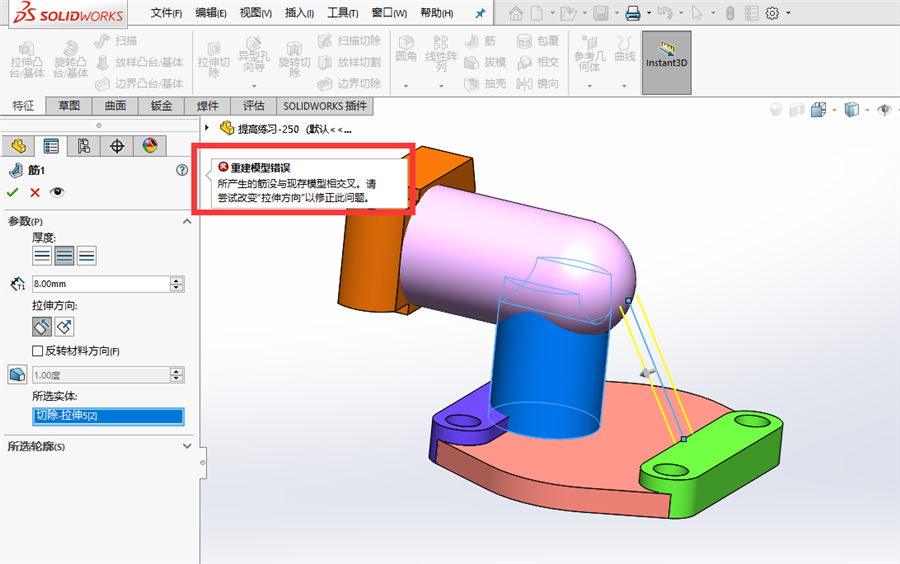Open the Linear Pattern dropdown arrow

441,86
